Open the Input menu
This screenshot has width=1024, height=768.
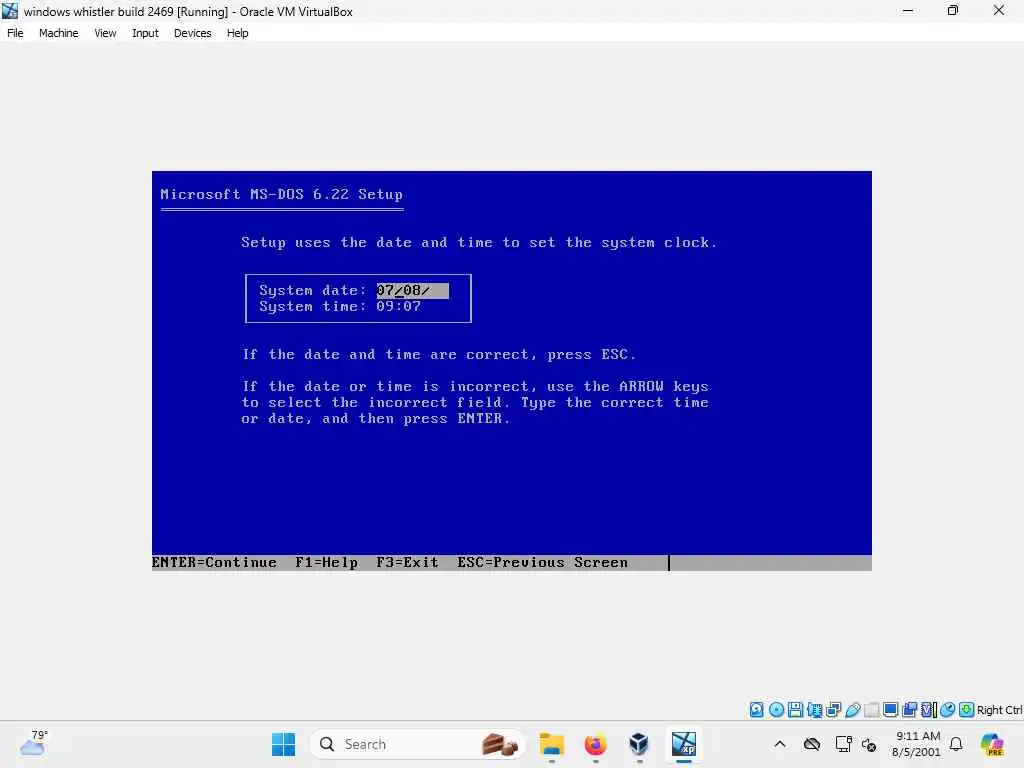145,33
